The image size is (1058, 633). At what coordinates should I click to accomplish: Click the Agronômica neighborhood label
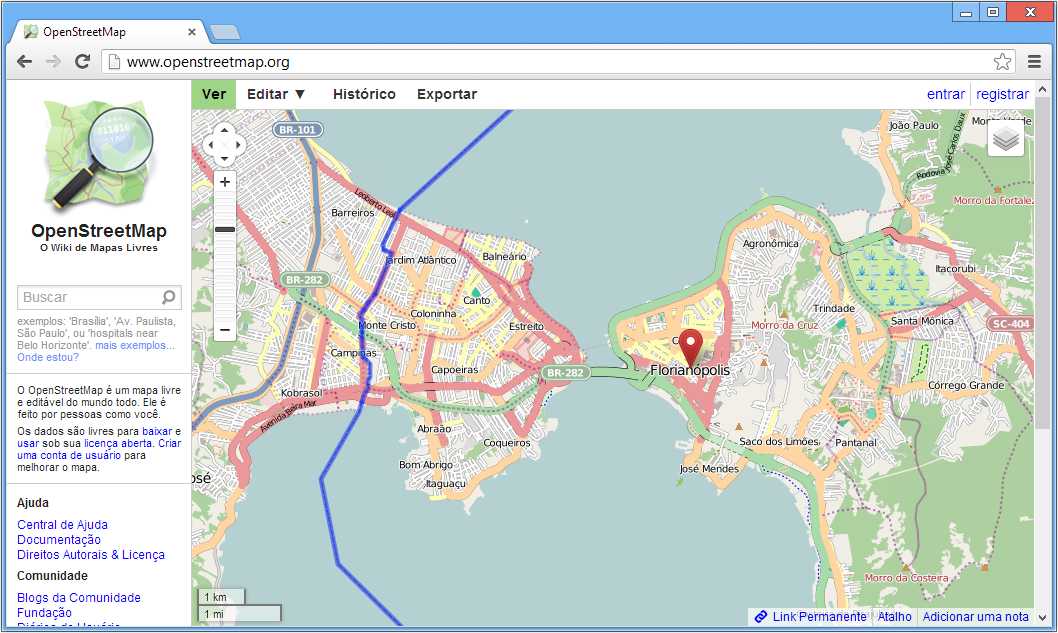[x=771, y=244]
